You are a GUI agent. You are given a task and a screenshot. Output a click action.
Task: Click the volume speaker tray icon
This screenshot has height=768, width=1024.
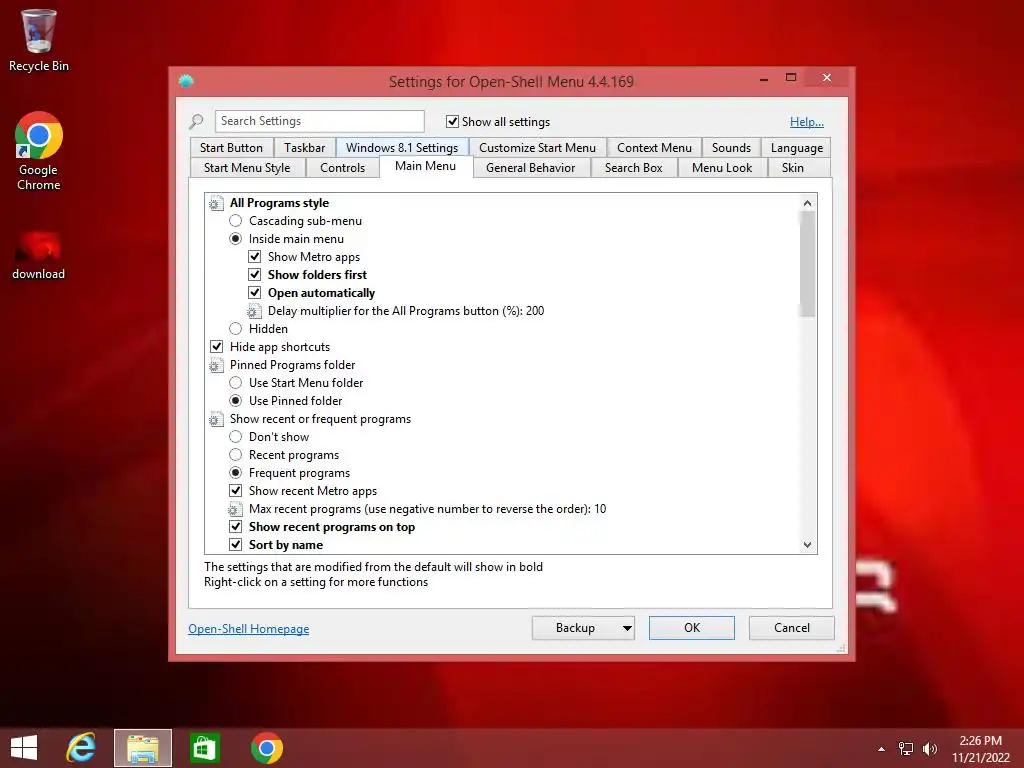pyautogui.click(x=929, y=749)
